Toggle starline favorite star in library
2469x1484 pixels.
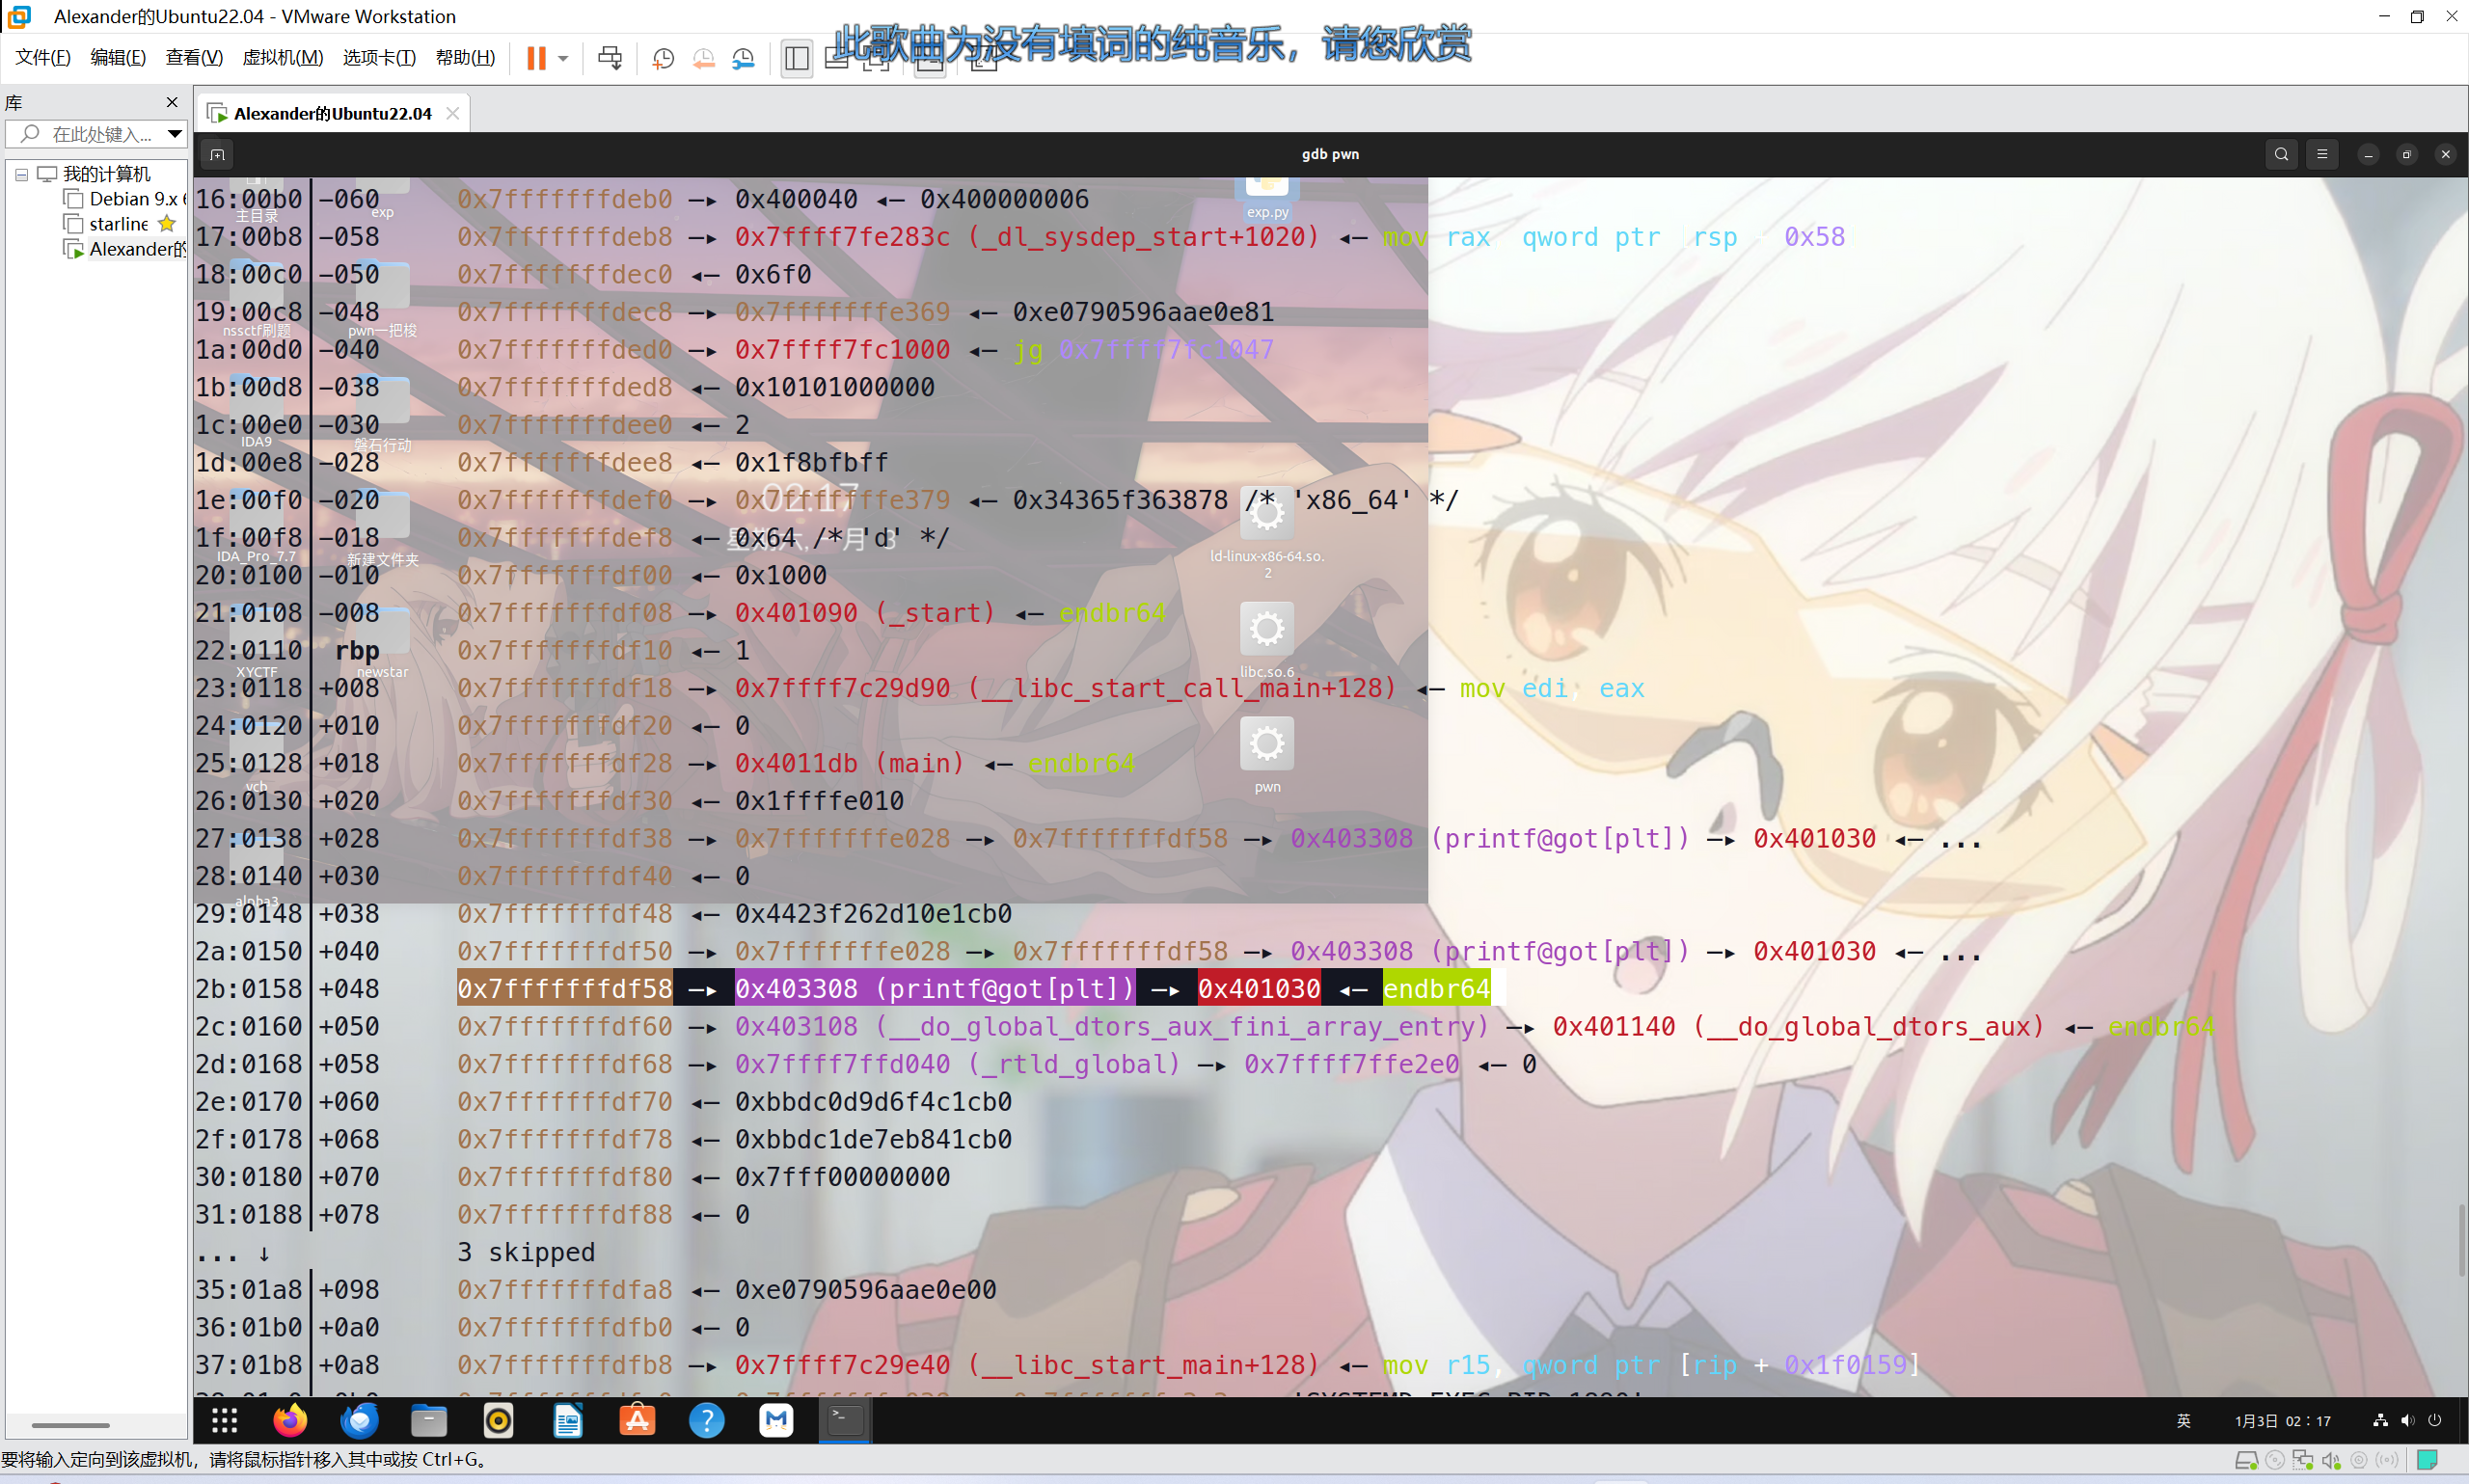click(167, 224)
